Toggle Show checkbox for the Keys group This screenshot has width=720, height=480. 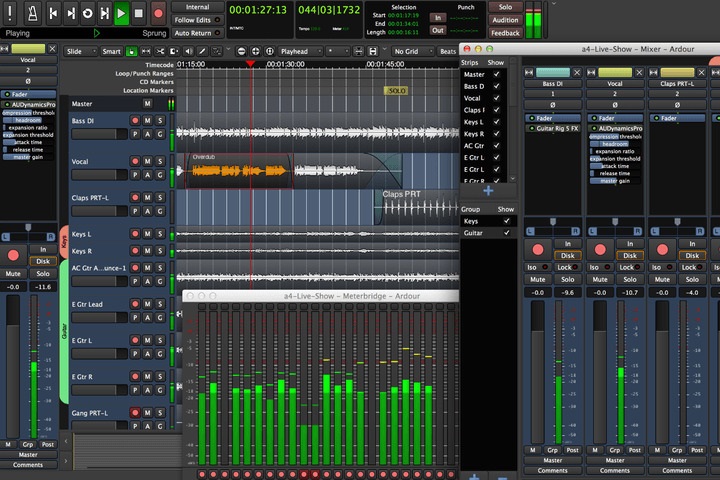point(506,220)
